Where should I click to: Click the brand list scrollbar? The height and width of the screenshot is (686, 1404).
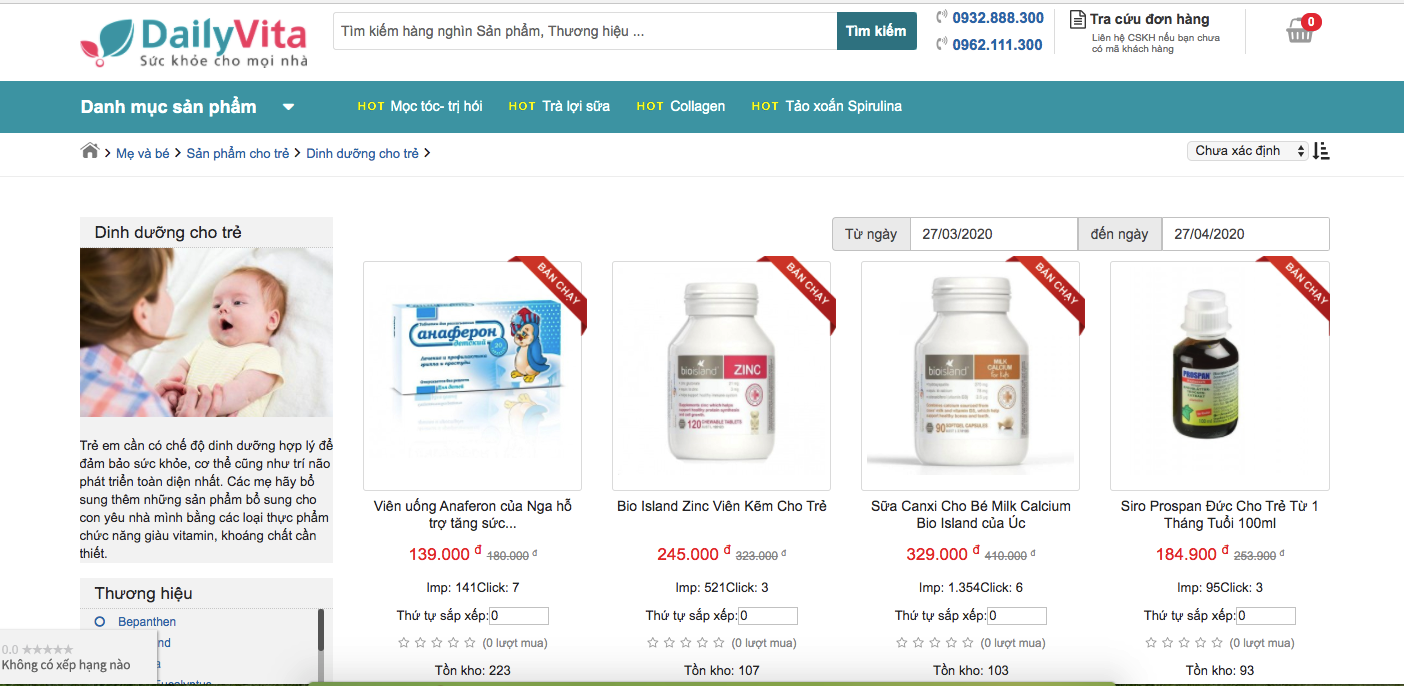pos(321,645)
